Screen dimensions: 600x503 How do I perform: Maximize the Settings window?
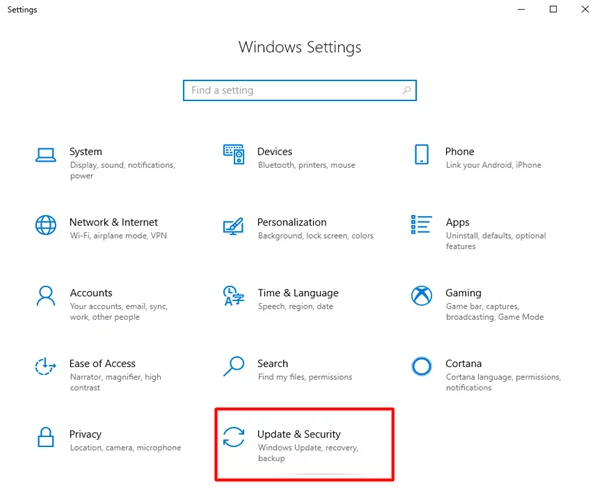(x=553, y=10)
